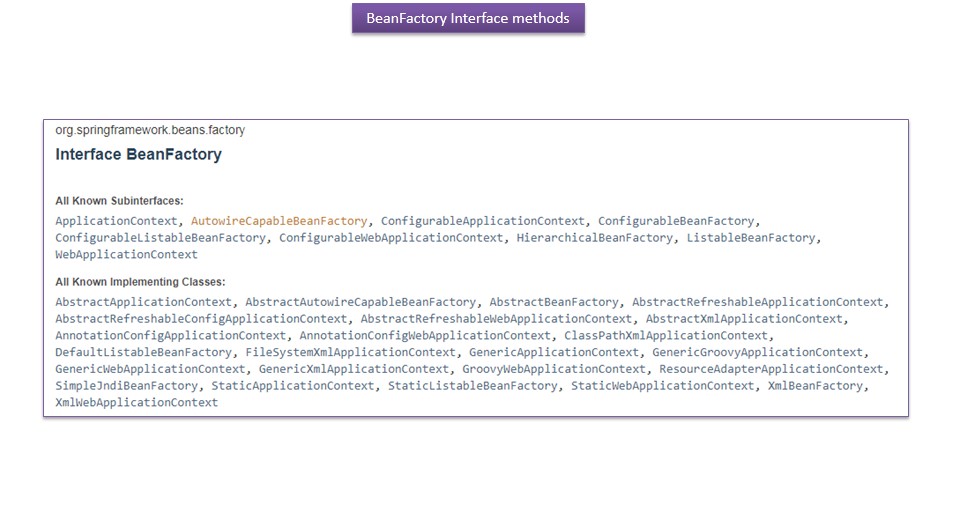Select the org.springframework.beans.factory package text
The height and width of the screenshot is (528, 960).
(x=150, y=130)
